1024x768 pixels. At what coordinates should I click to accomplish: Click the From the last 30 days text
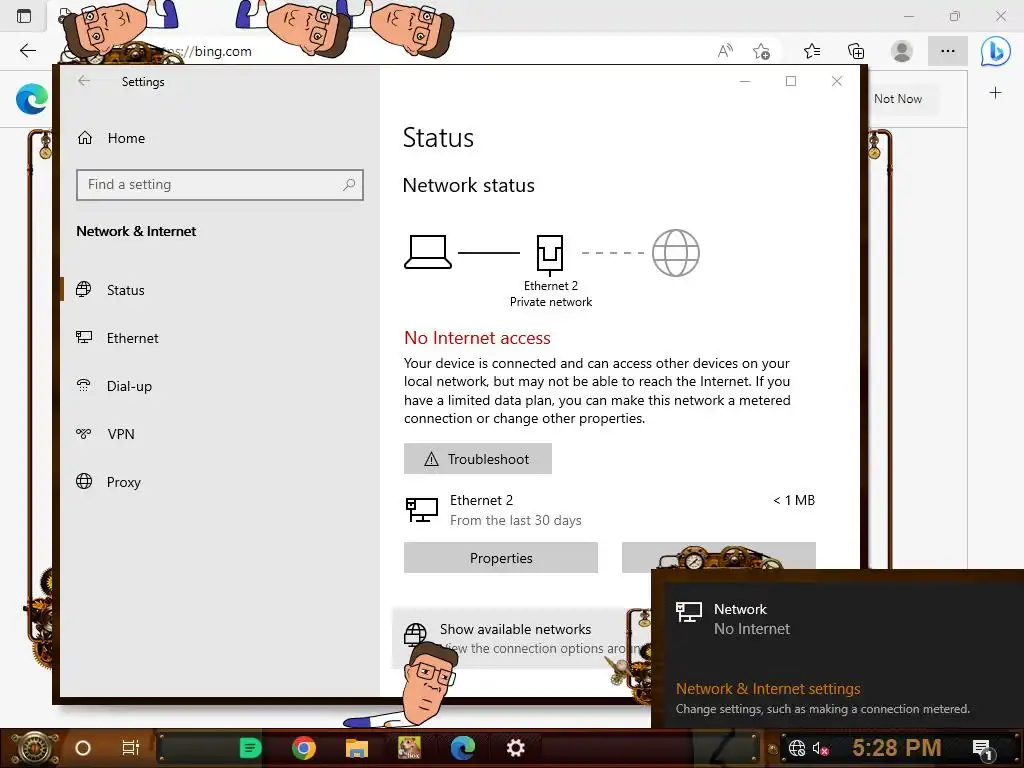pyautogui.click(x=515, y=520)
